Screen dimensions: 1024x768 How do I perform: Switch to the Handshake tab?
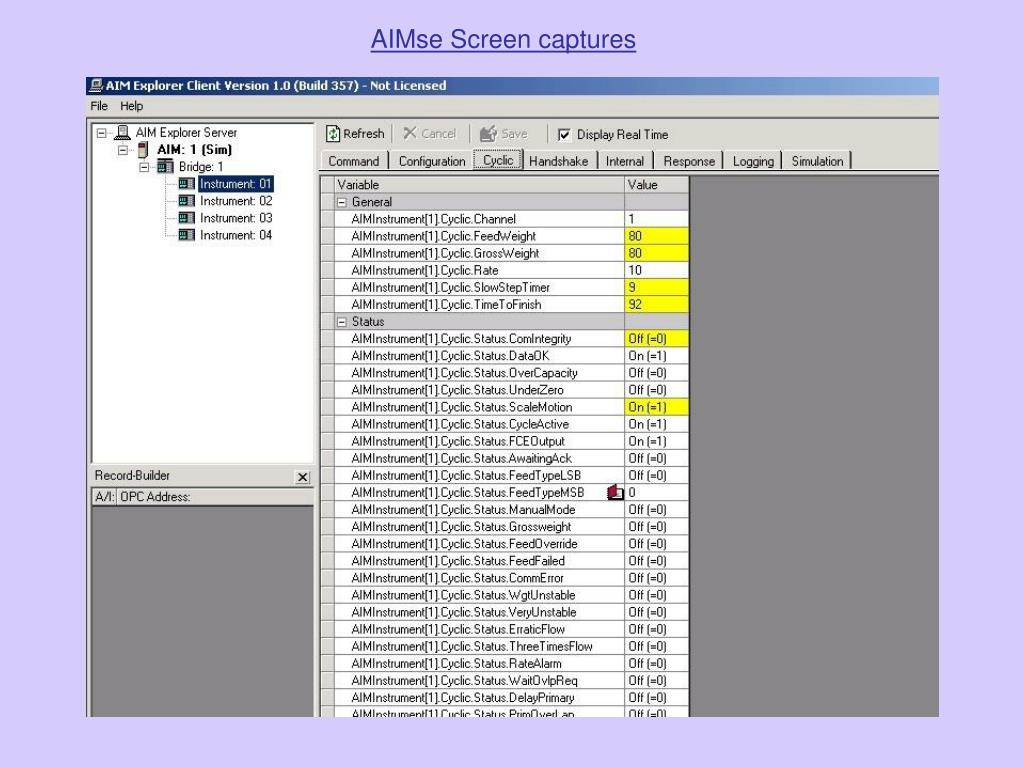tap(558, 161)
